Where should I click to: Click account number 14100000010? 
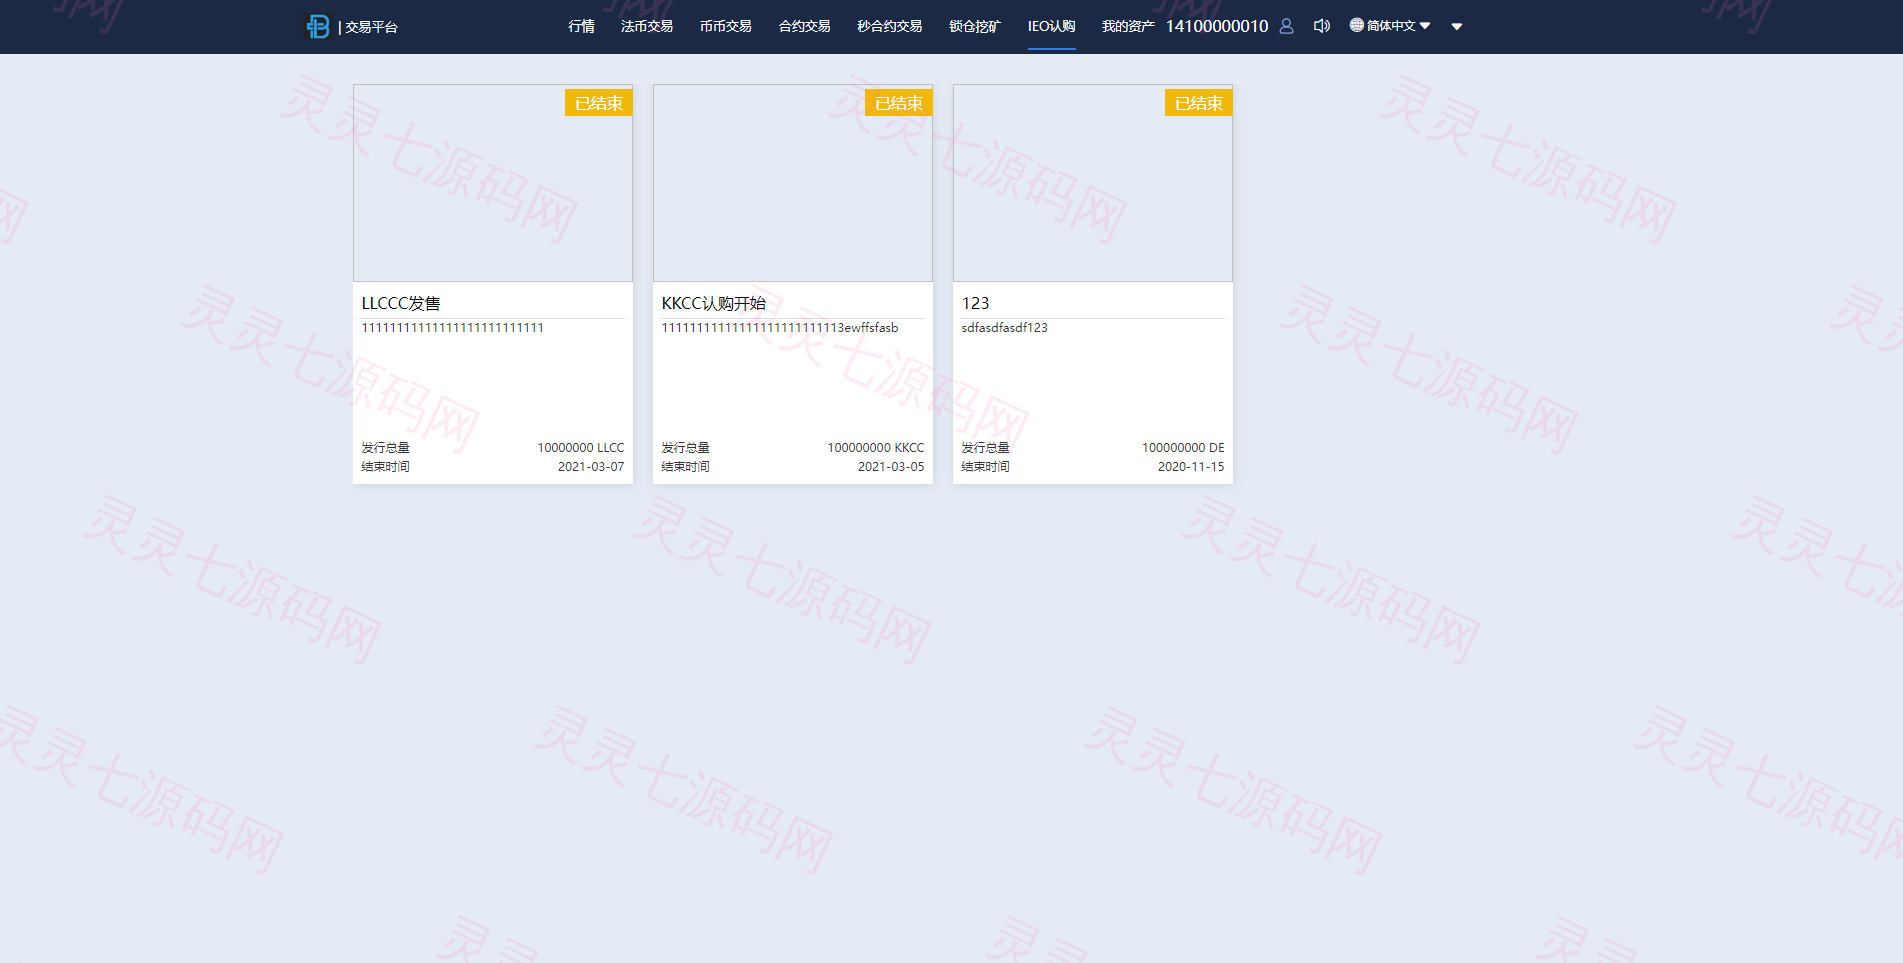click(x=1216, y=26)
